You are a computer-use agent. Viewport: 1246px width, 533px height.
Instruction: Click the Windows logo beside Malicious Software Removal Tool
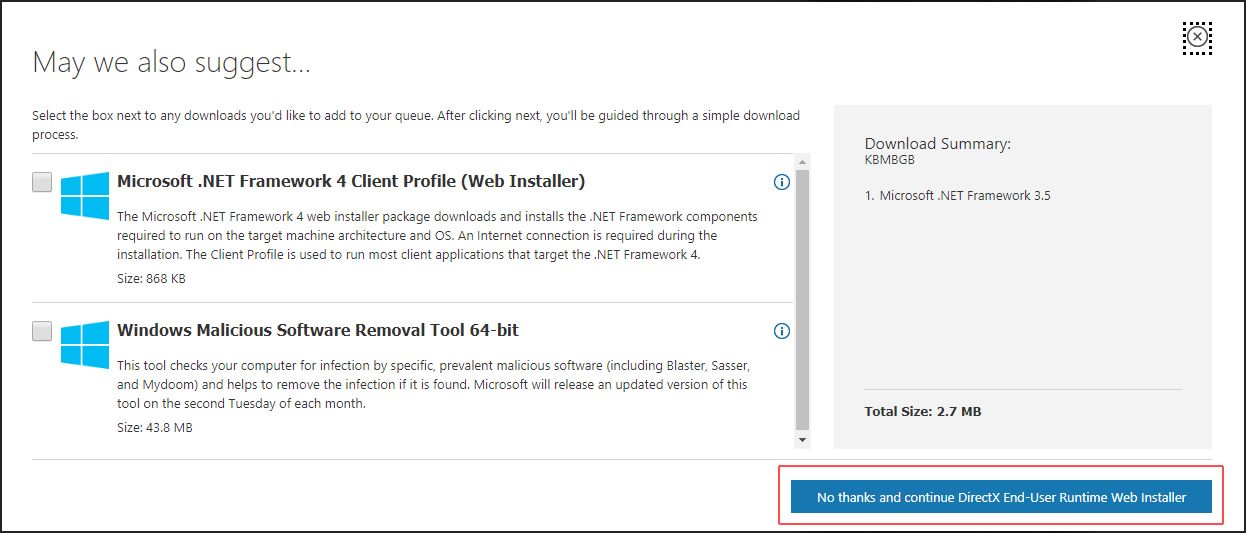85,344
